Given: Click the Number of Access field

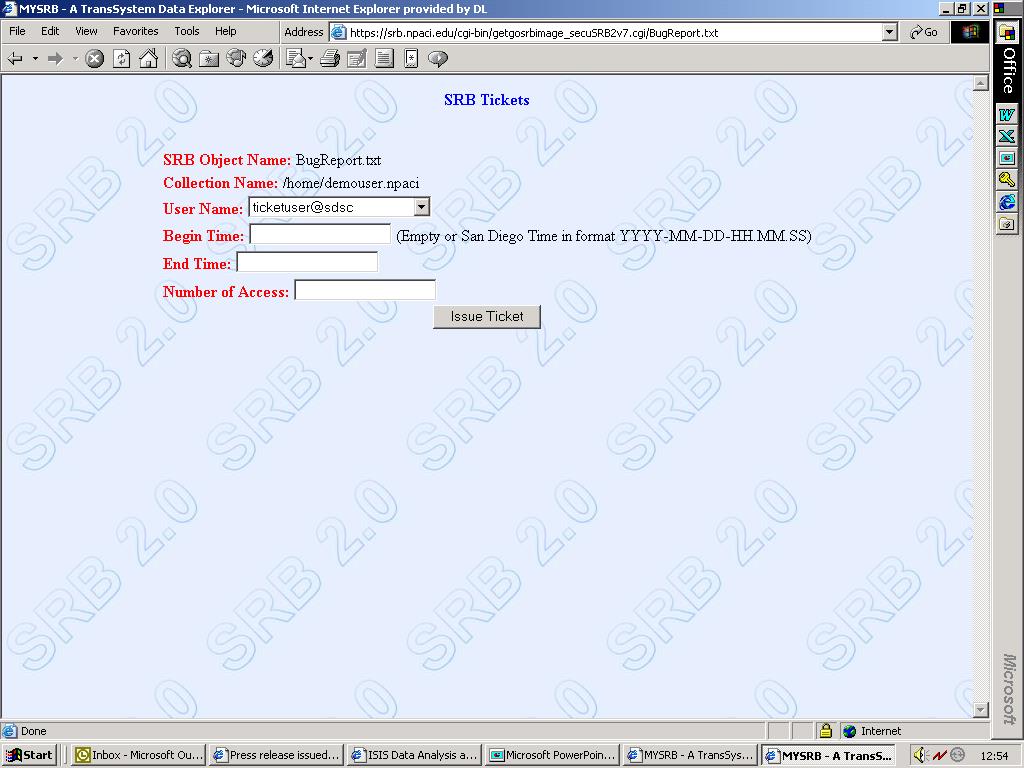Looking at the screenshot, I should (365, 290).
